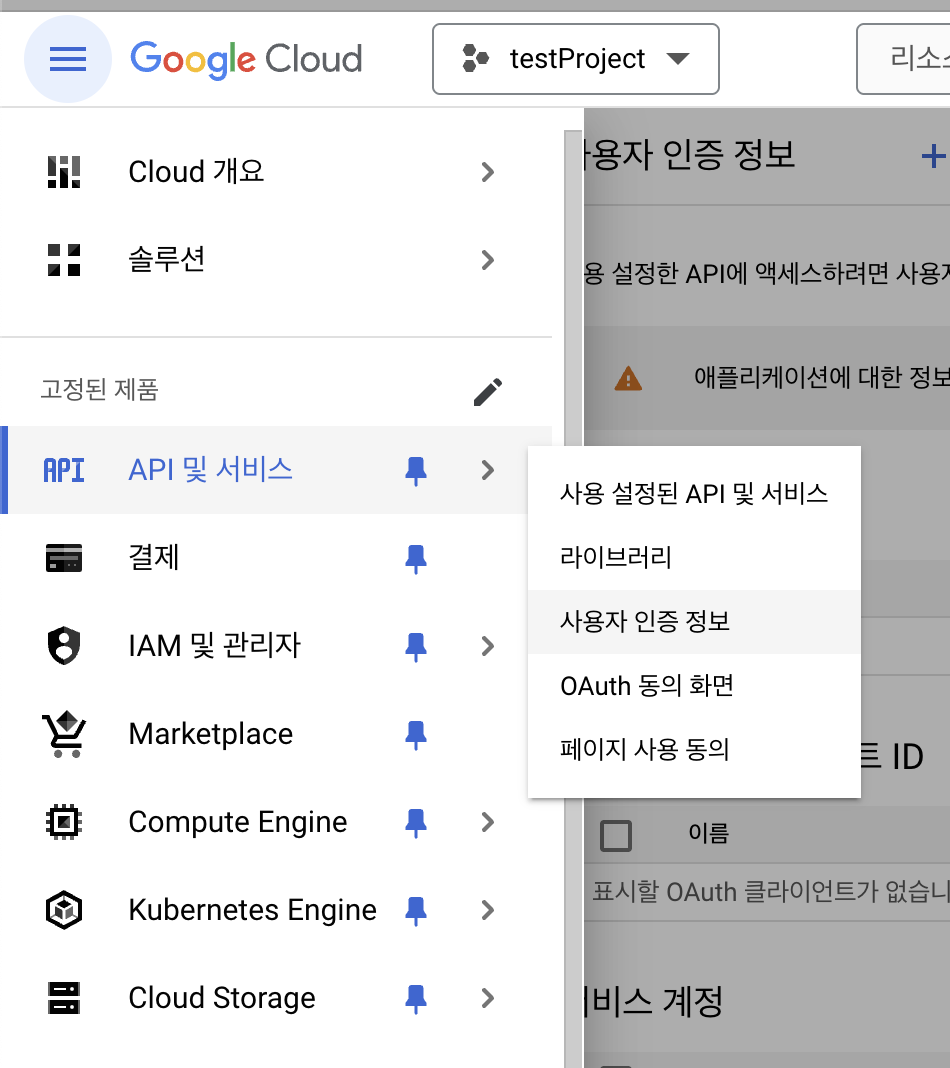
Task: Open Marketplace menu item
Action: coord(276,734)
